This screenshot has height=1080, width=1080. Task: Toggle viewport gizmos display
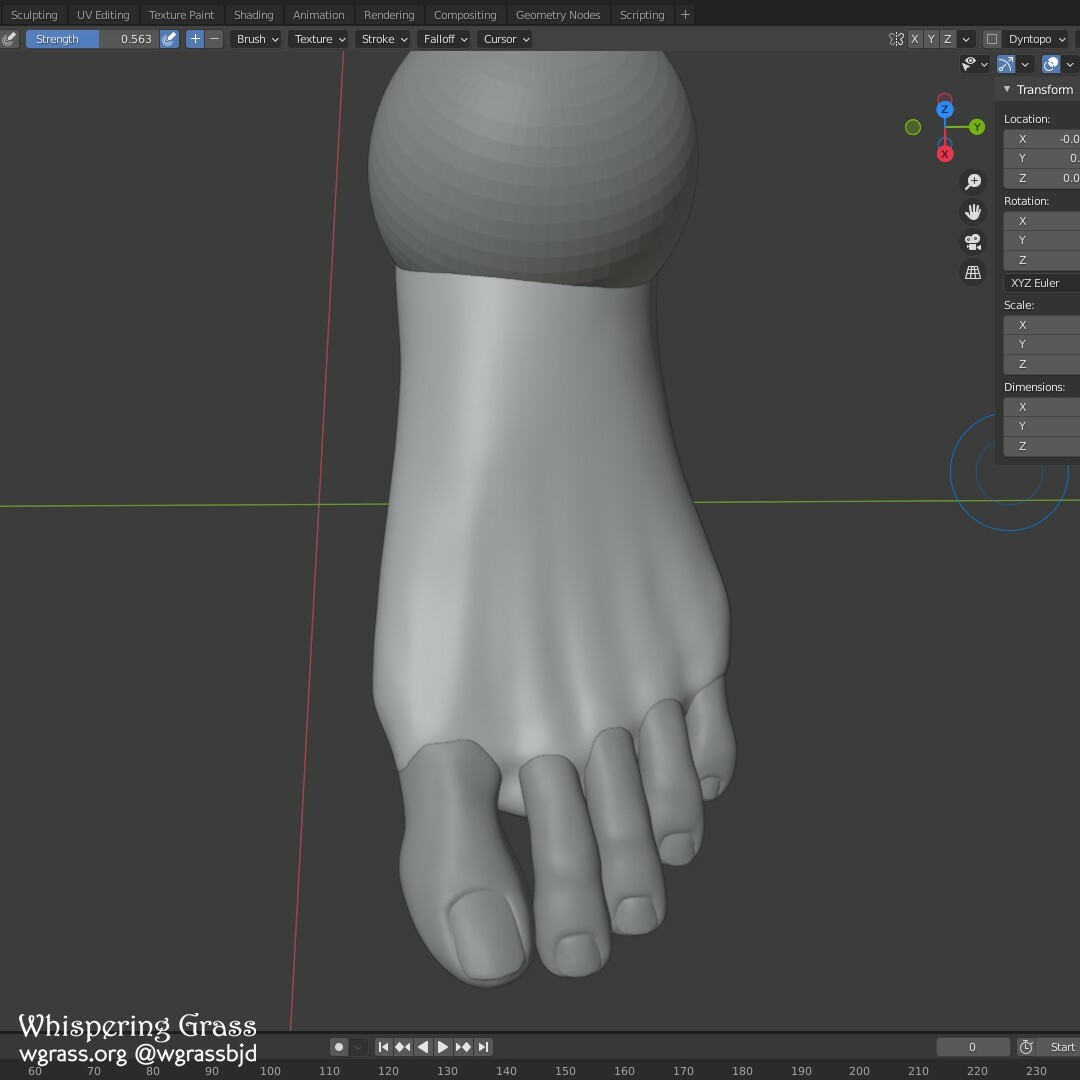click(1006, 64)
